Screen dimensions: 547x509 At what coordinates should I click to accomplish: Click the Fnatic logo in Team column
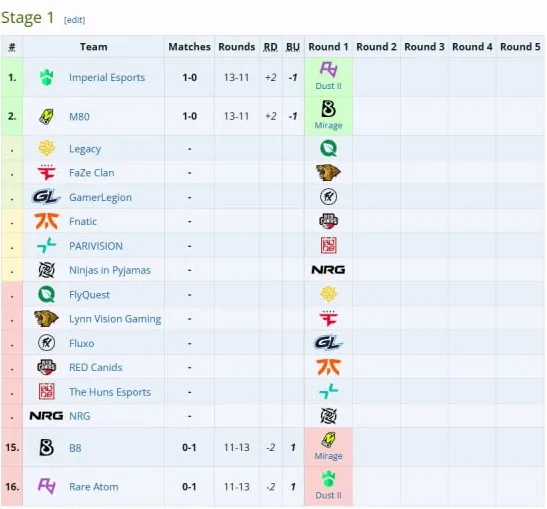[46, 222]
